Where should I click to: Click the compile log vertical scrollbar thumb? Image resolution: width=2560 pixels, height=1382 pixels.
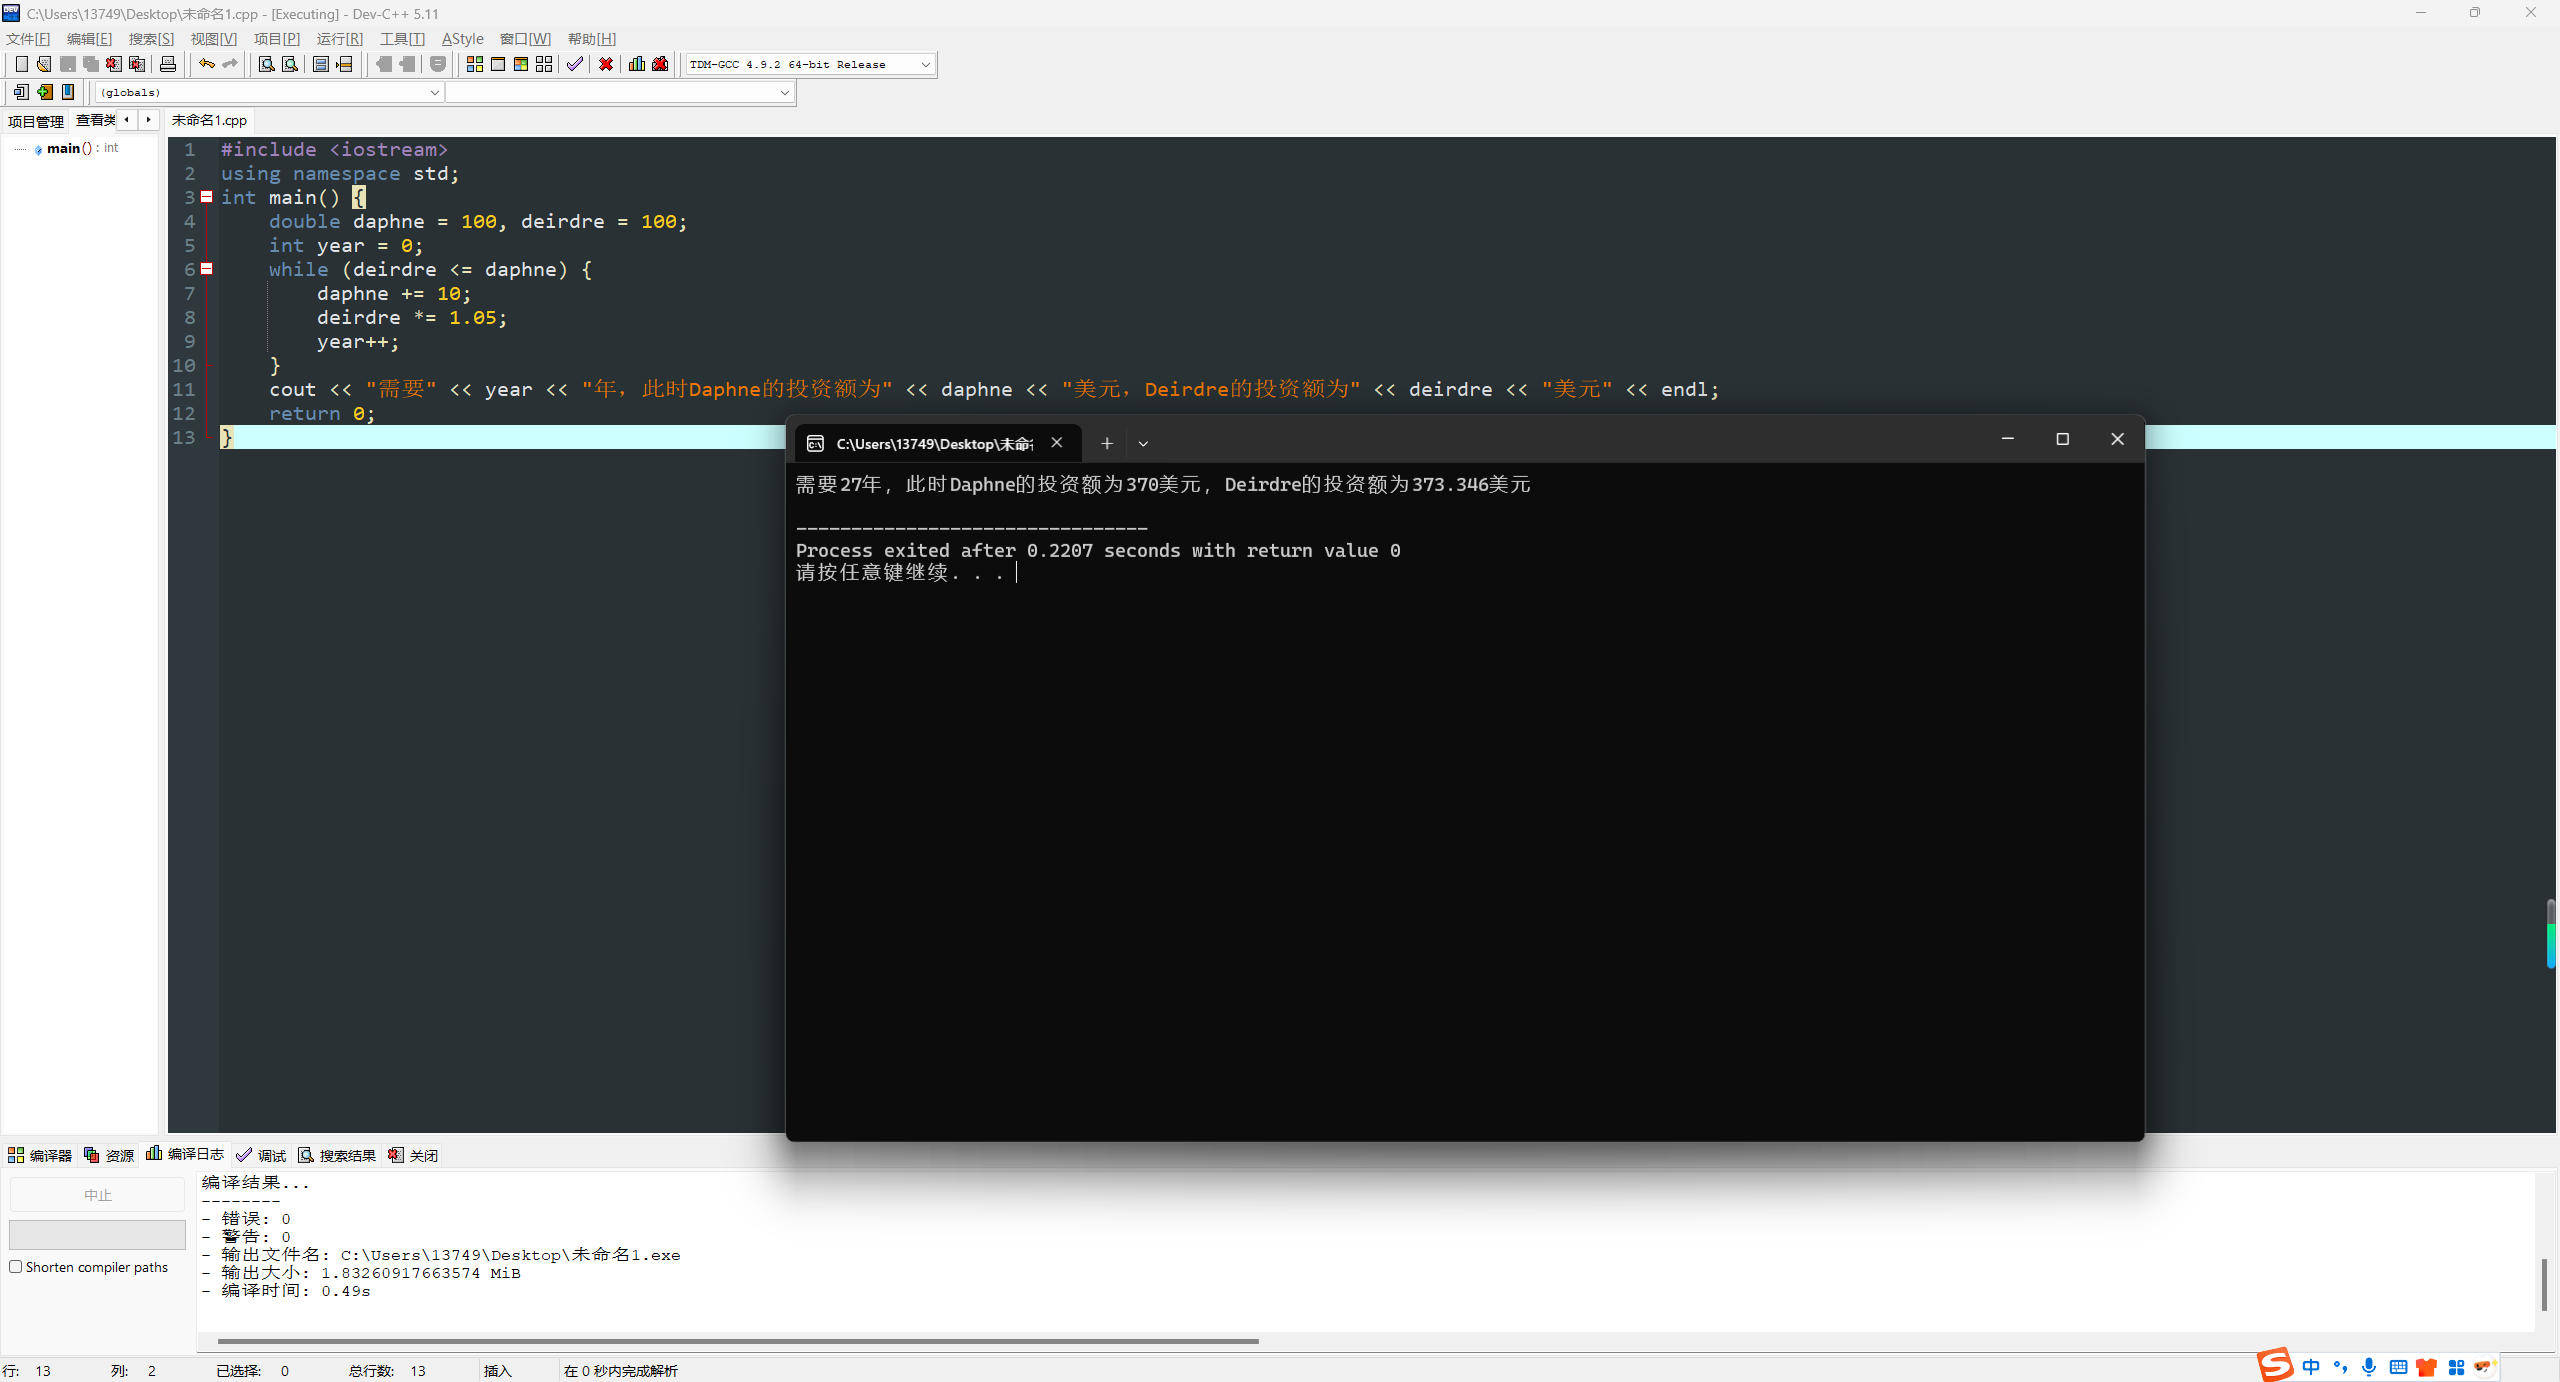coord(2544,1284)
